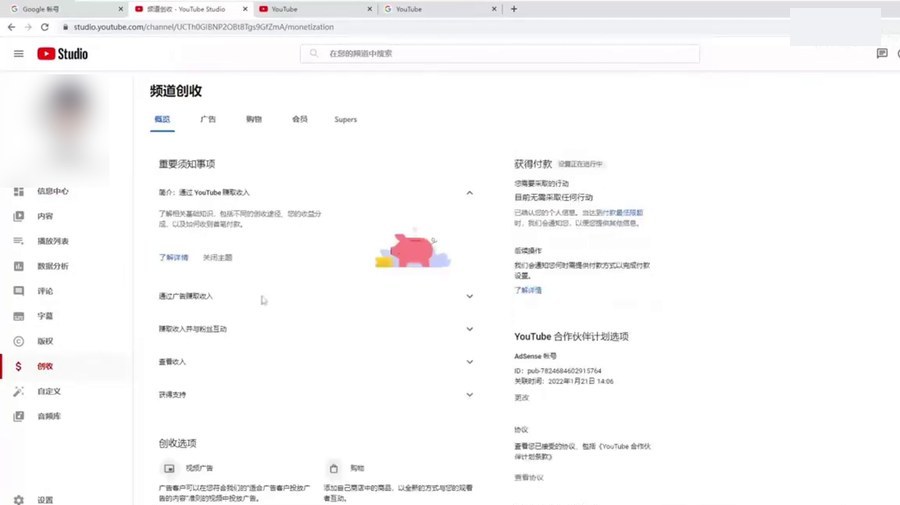Collapse the 简介: 通过 YouTube 赚取收入 section
The image size is (900, 505).
[x=470, y=193]
